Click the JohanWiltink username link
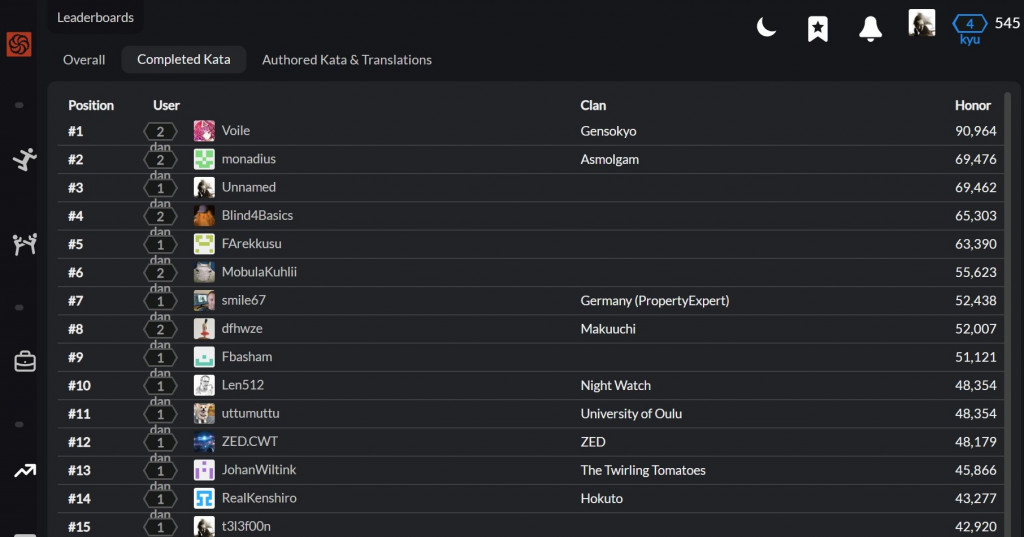Viewport: 1024px width, 537px height. tap(259, 470)
